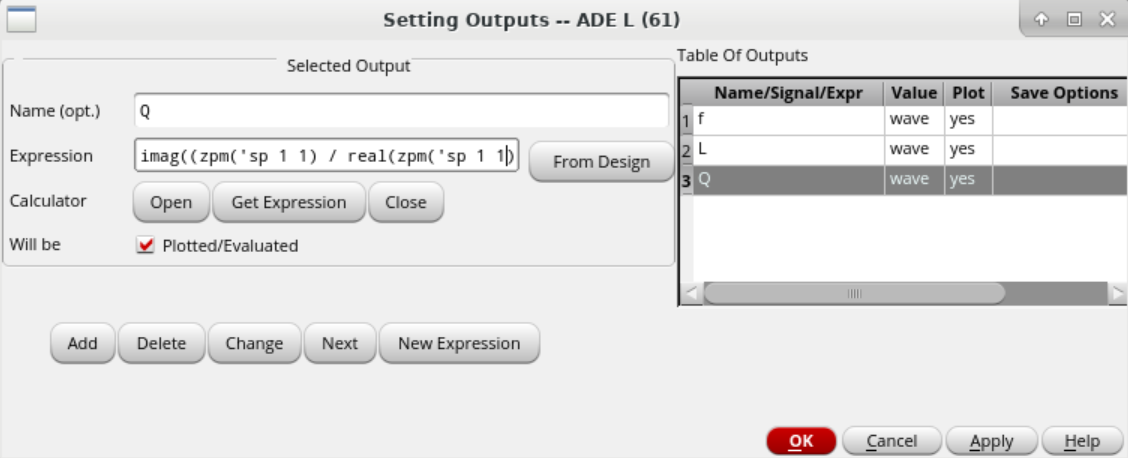Open the window menu icon in title bar

pos(21,19)
